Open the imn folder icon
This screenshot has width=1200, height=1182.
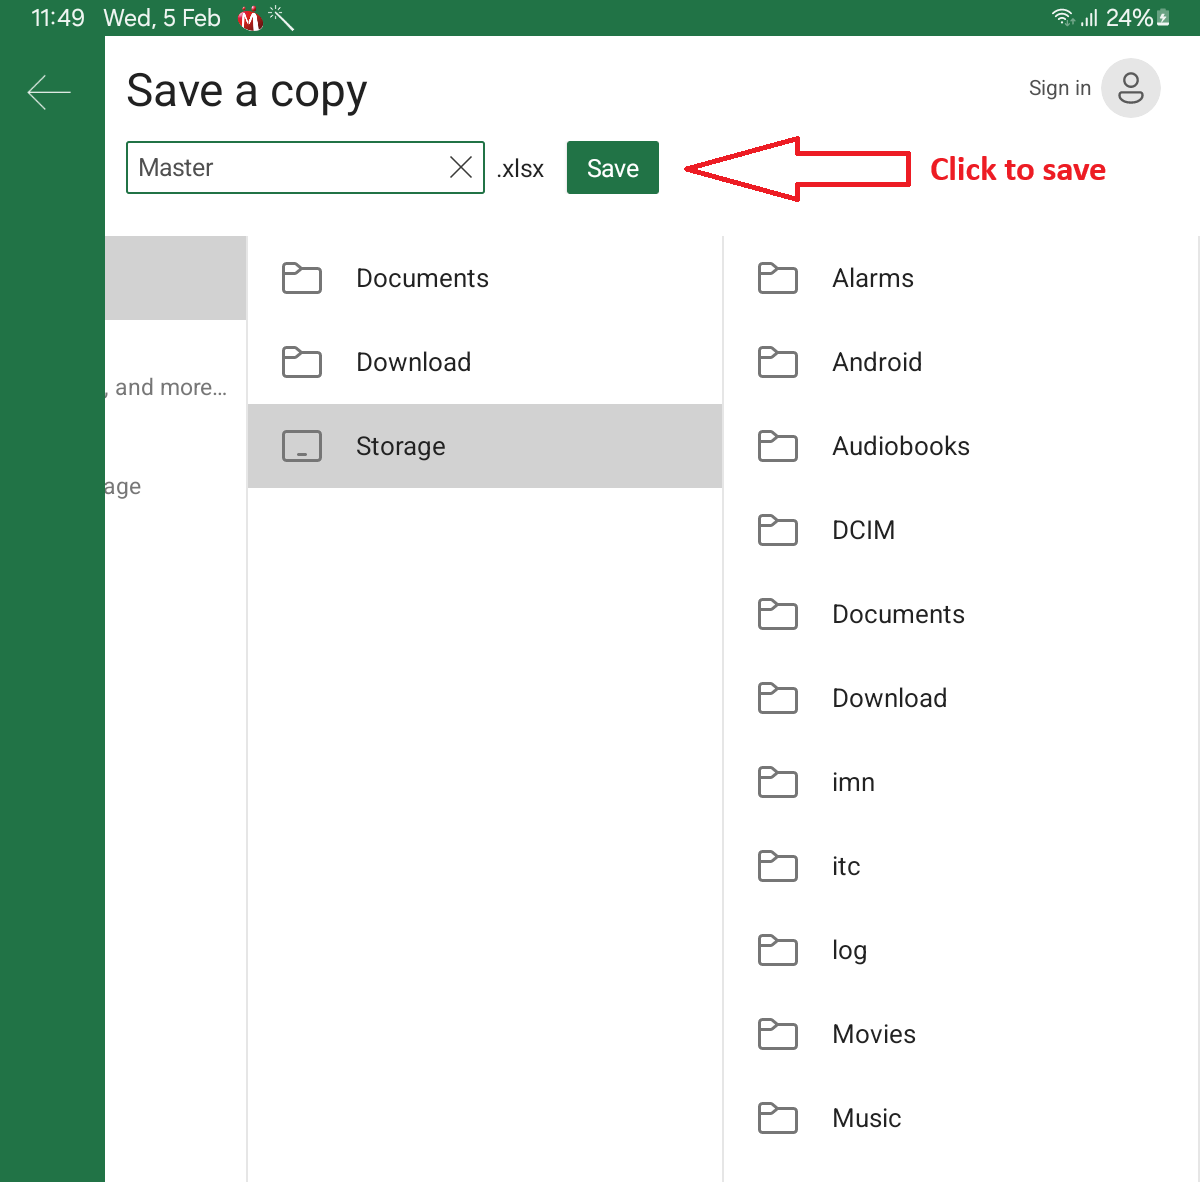[x=778, y=782]
